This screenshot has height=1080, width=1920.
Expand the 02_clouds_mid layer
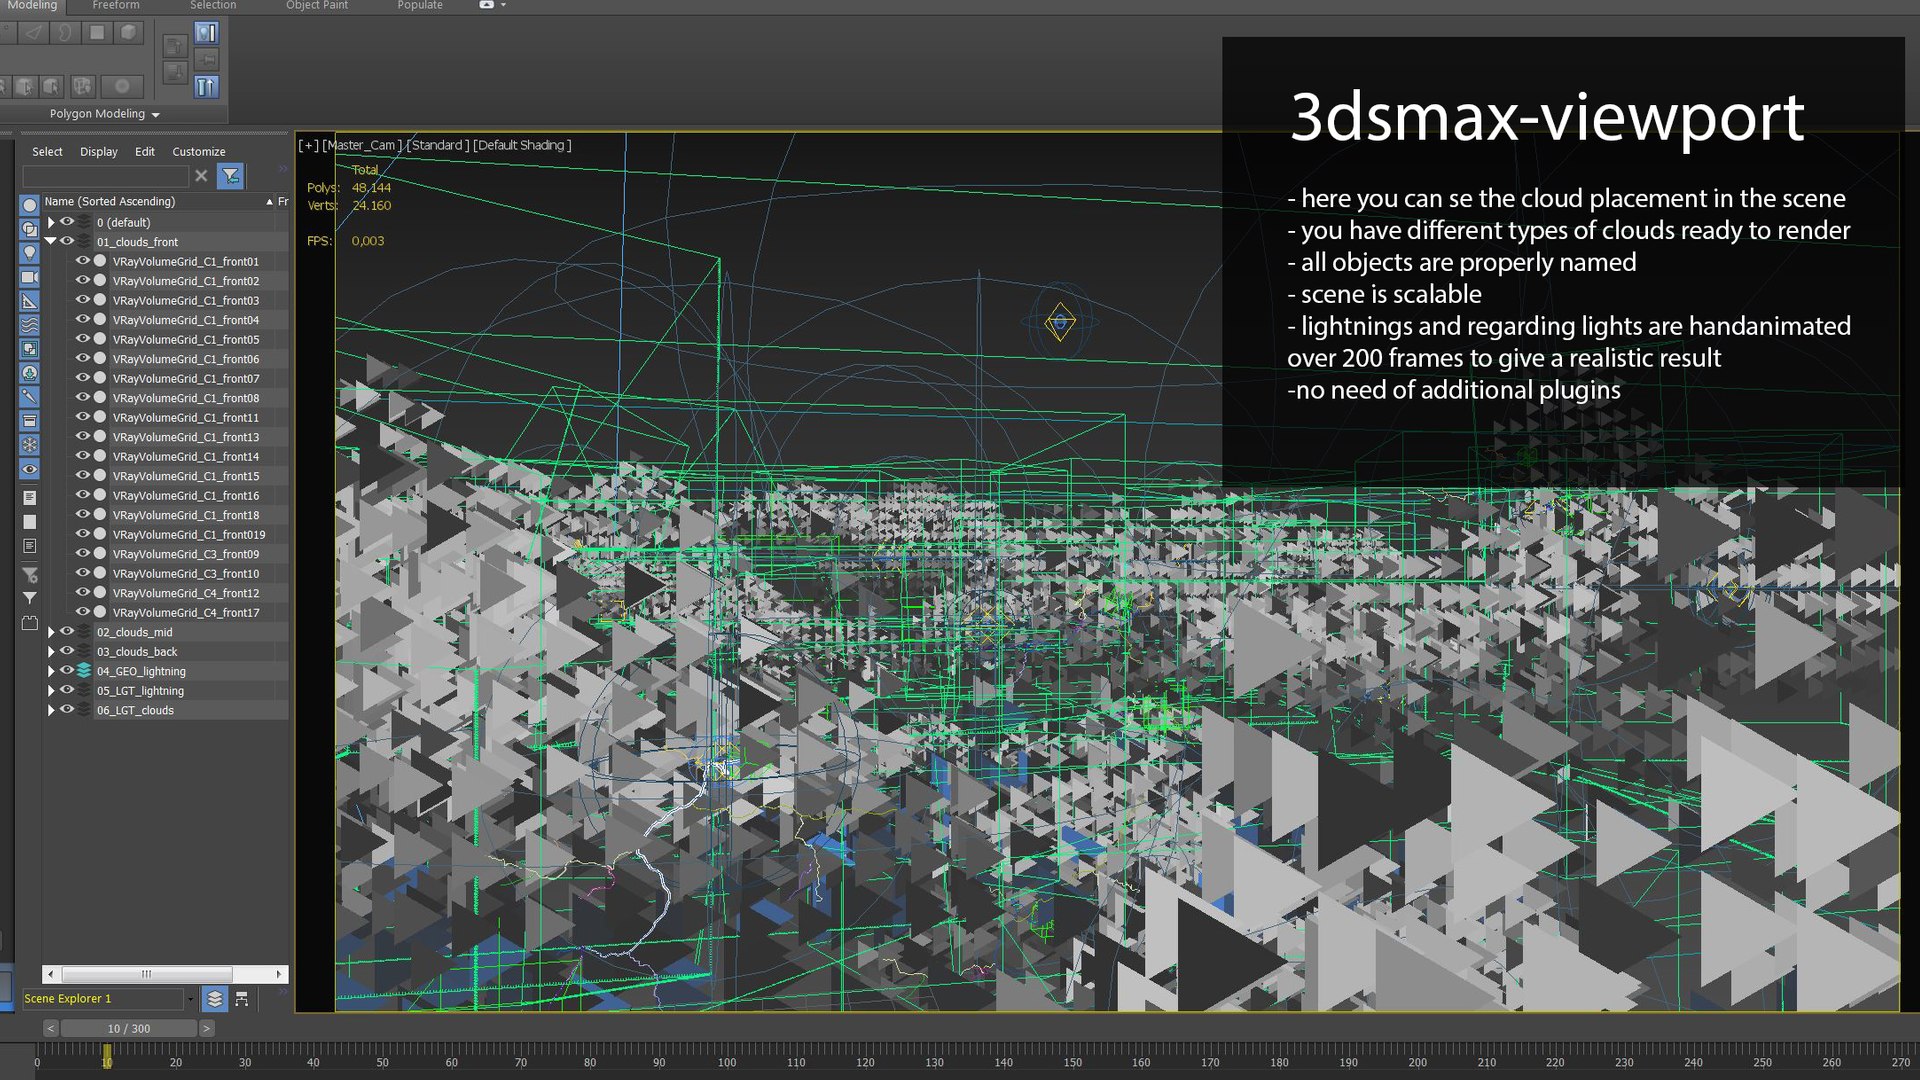[51, 632]
